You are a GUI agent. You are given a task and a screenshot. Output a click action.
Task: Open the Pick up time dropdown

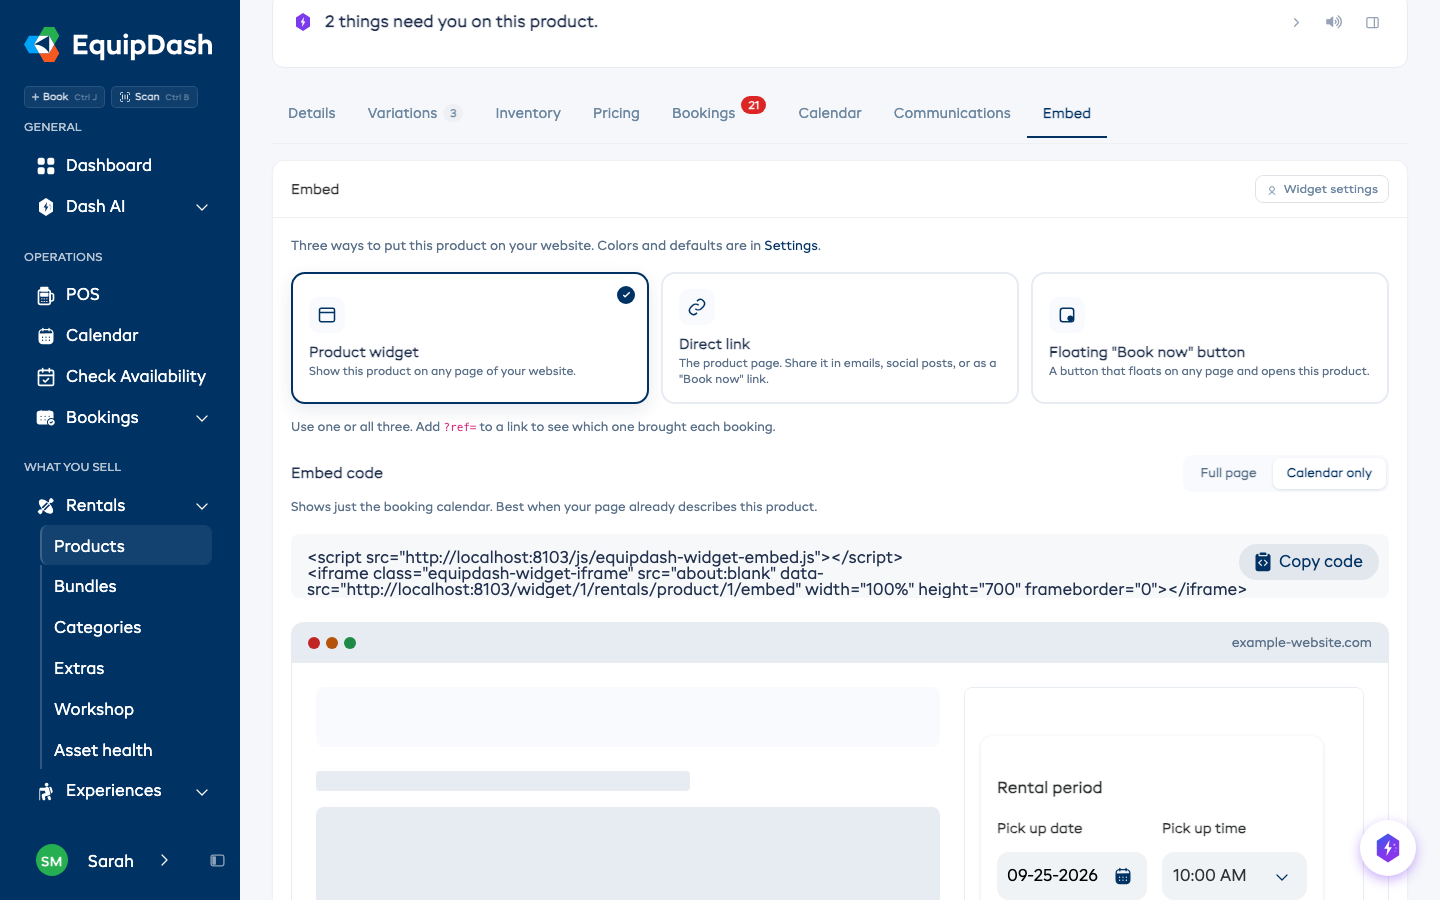pyautogui.click(x=1234, y=876)
